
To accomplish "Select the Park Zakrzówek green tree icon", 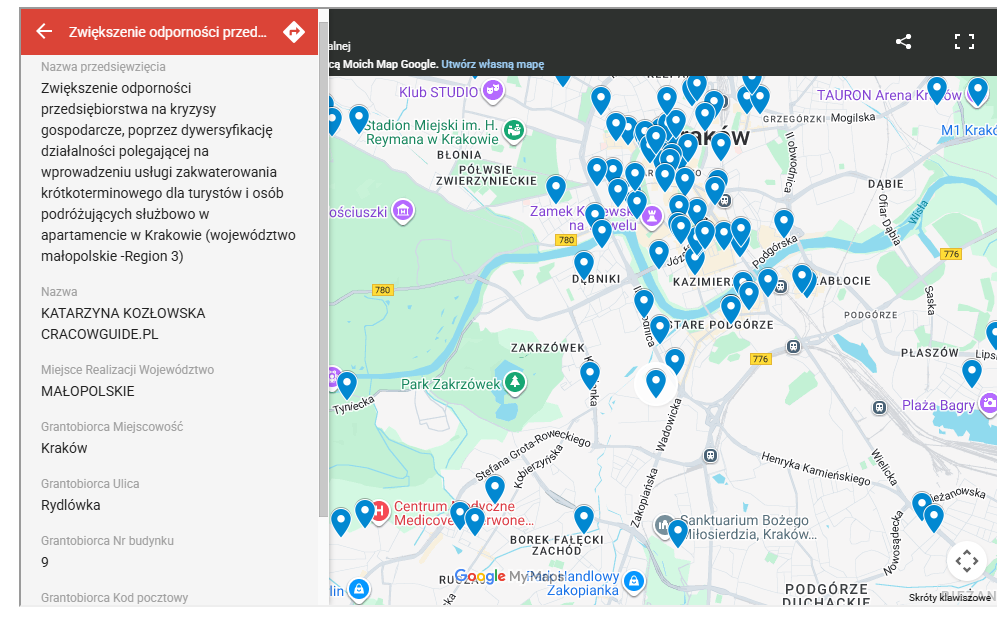I will coord(514,383).
